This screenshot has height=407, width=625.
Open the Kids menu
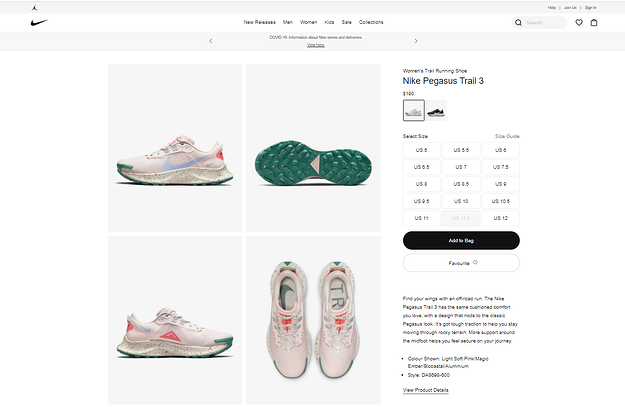point(329,22)
